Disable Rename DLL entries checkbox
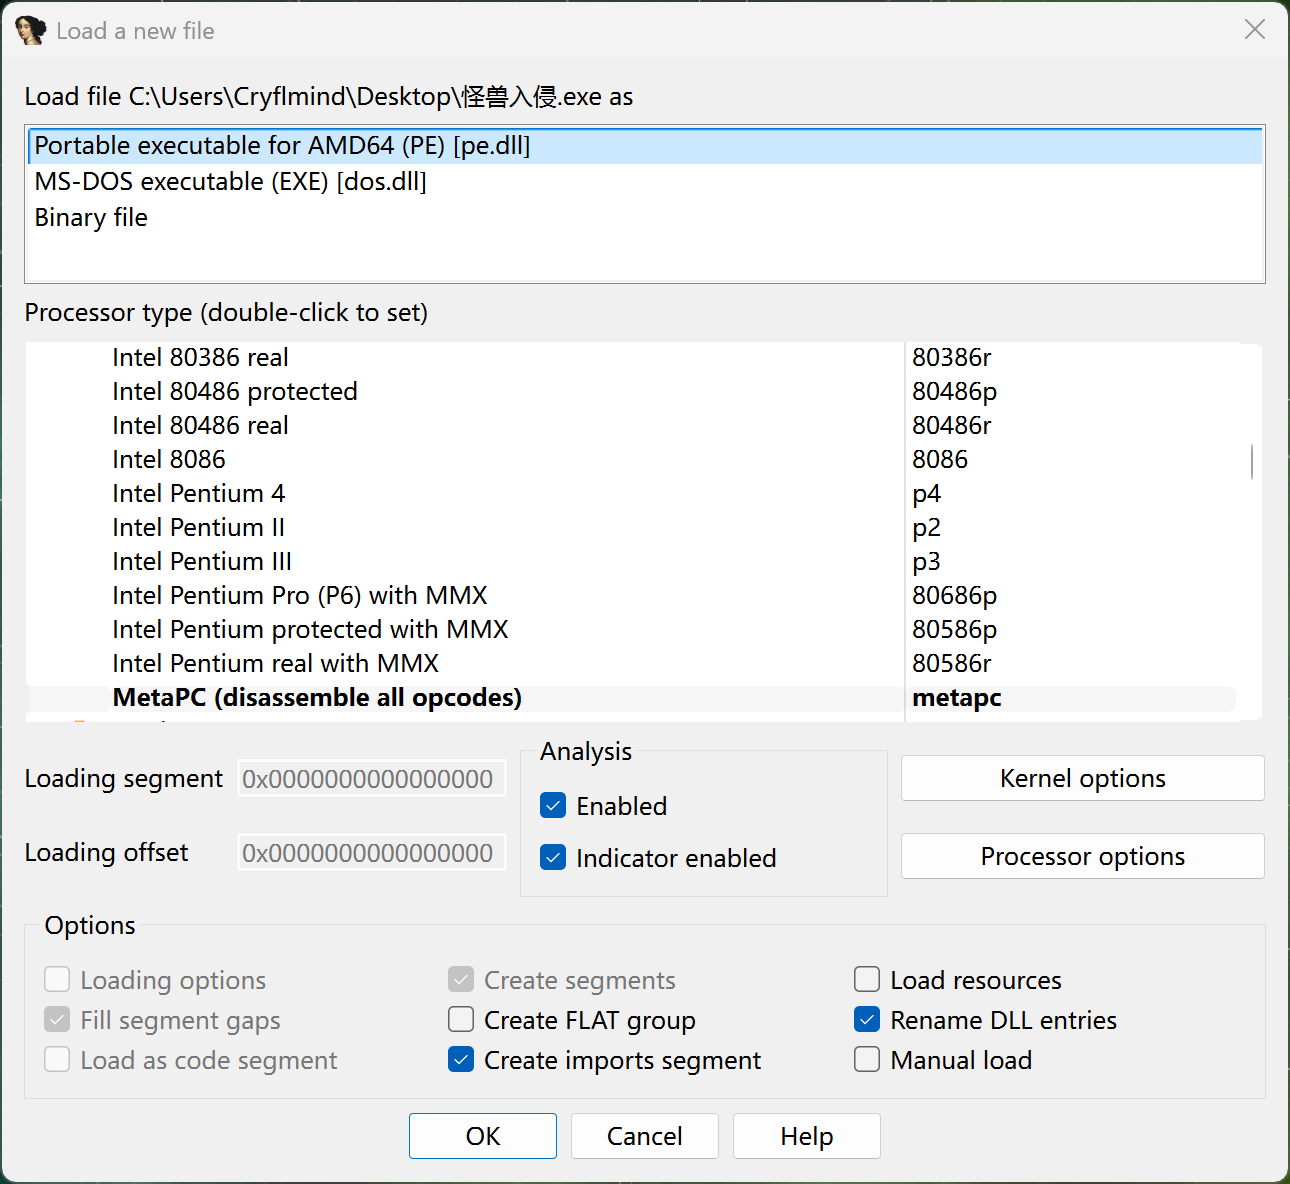This screenshot has width=1290, height=1184. click(867, 1020)
